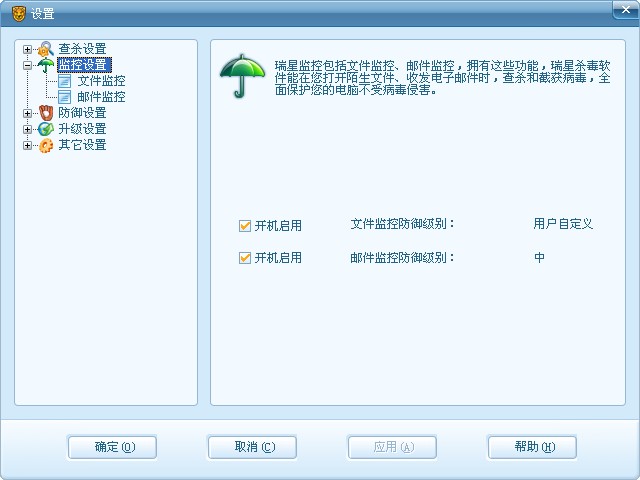This screenshot has width=640, height=480.
Task: Click the magnifier icon beside 查杀设置
Action: (46, 49)
